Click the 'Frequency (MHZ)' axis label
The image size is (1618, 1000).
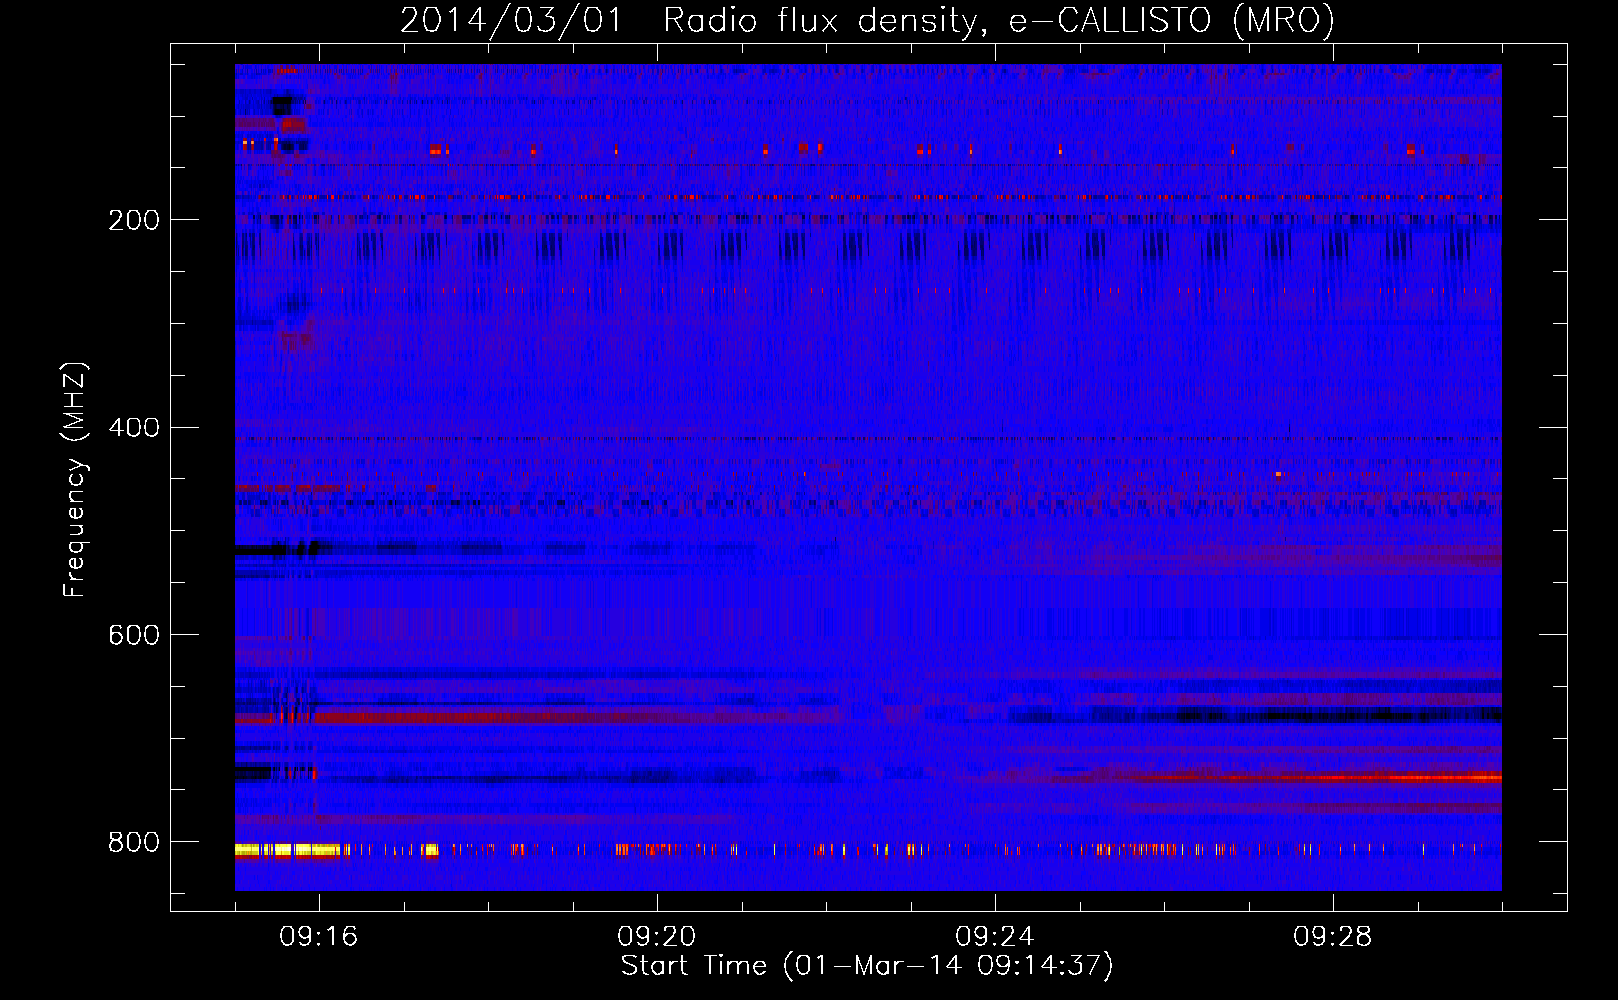[75, 479]
